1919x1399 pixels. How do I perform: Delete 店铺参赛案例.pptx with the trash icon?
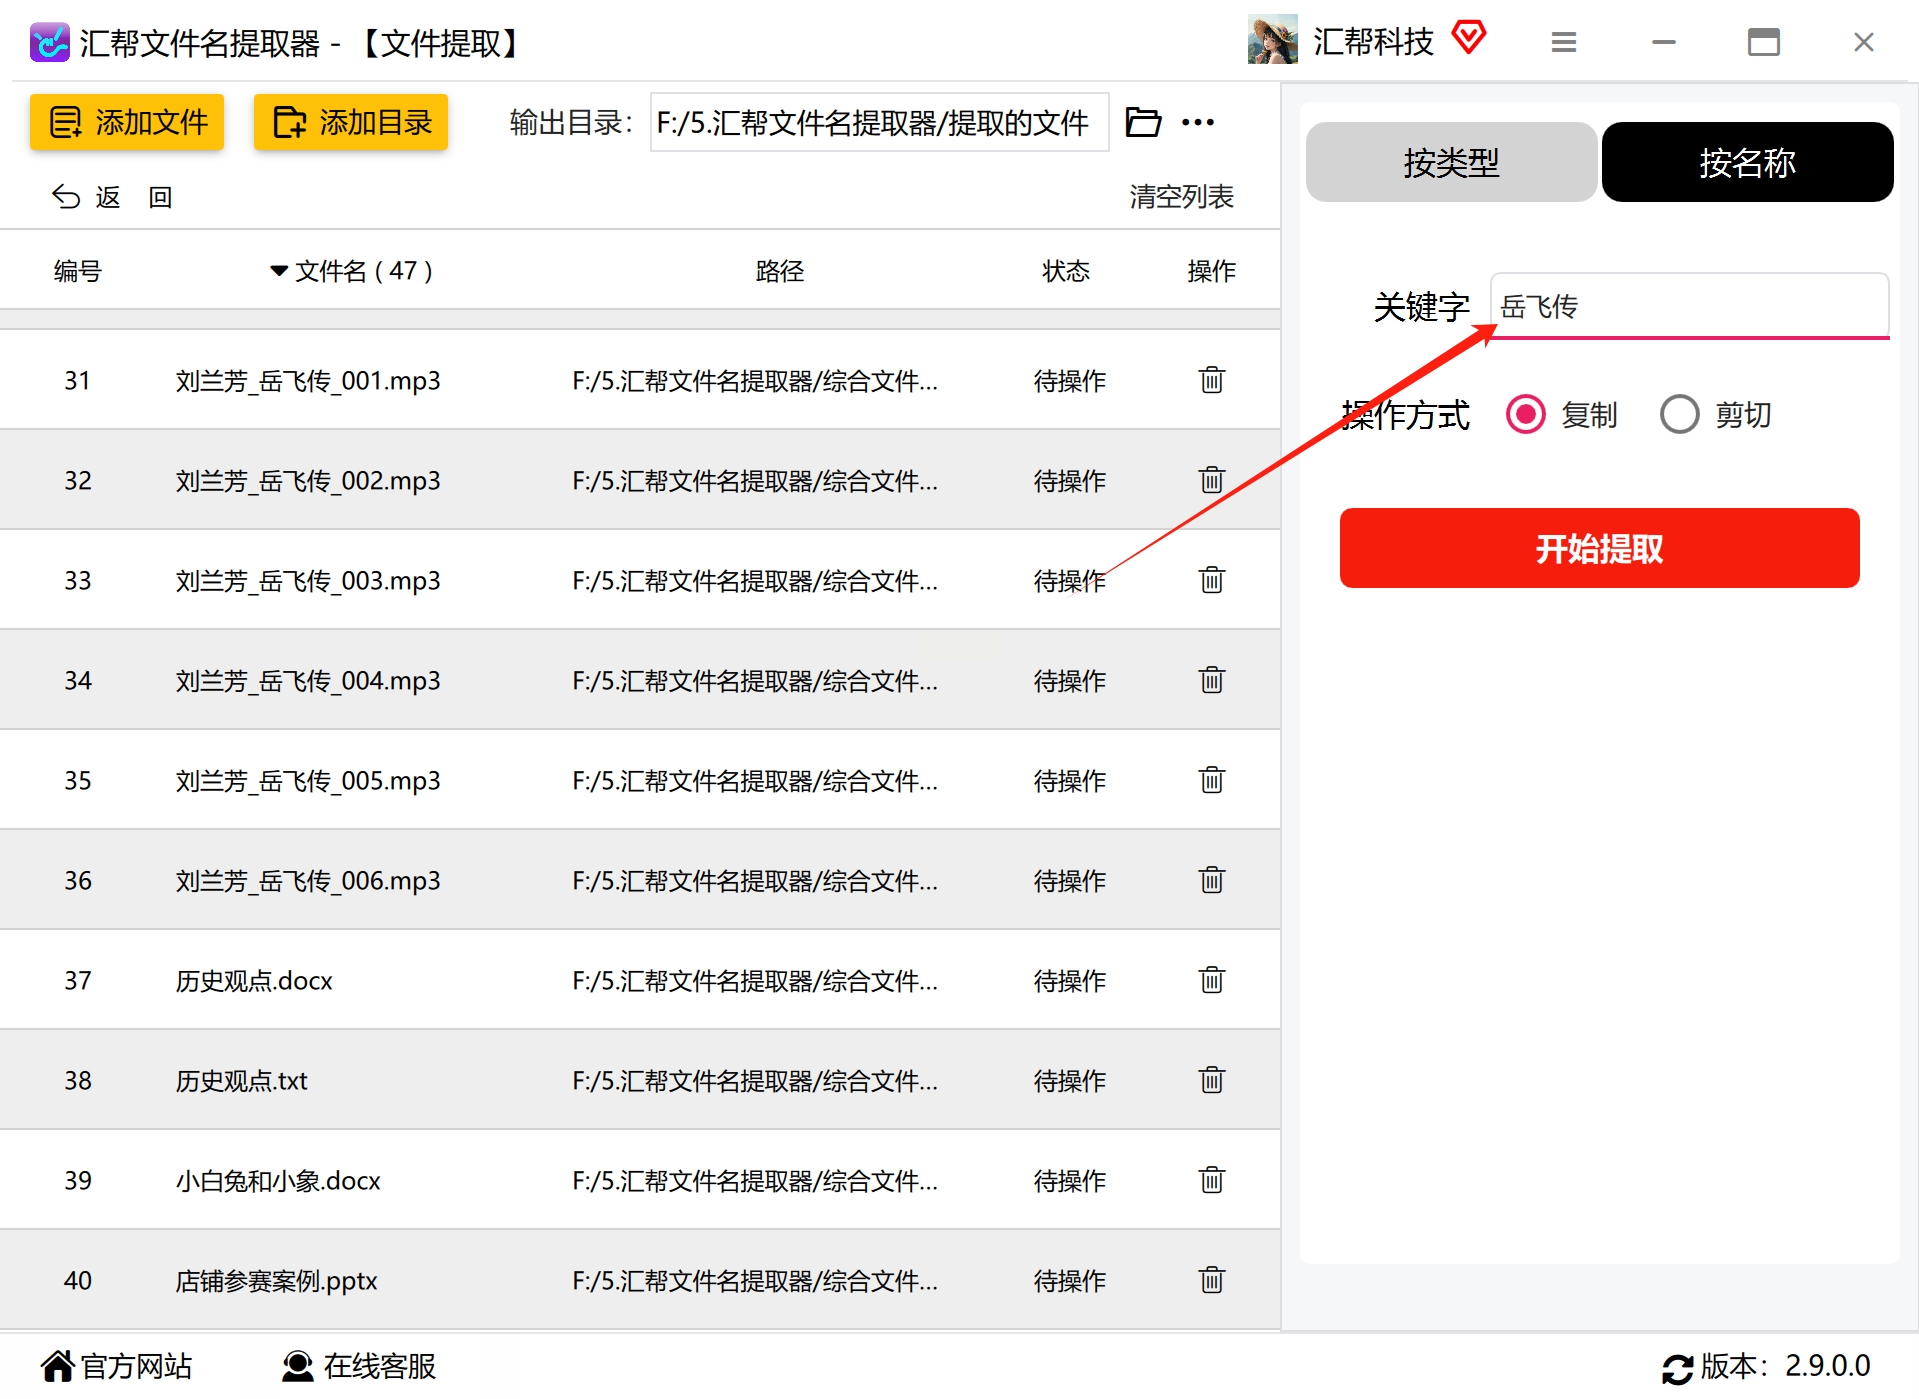coord(1211,1280)
